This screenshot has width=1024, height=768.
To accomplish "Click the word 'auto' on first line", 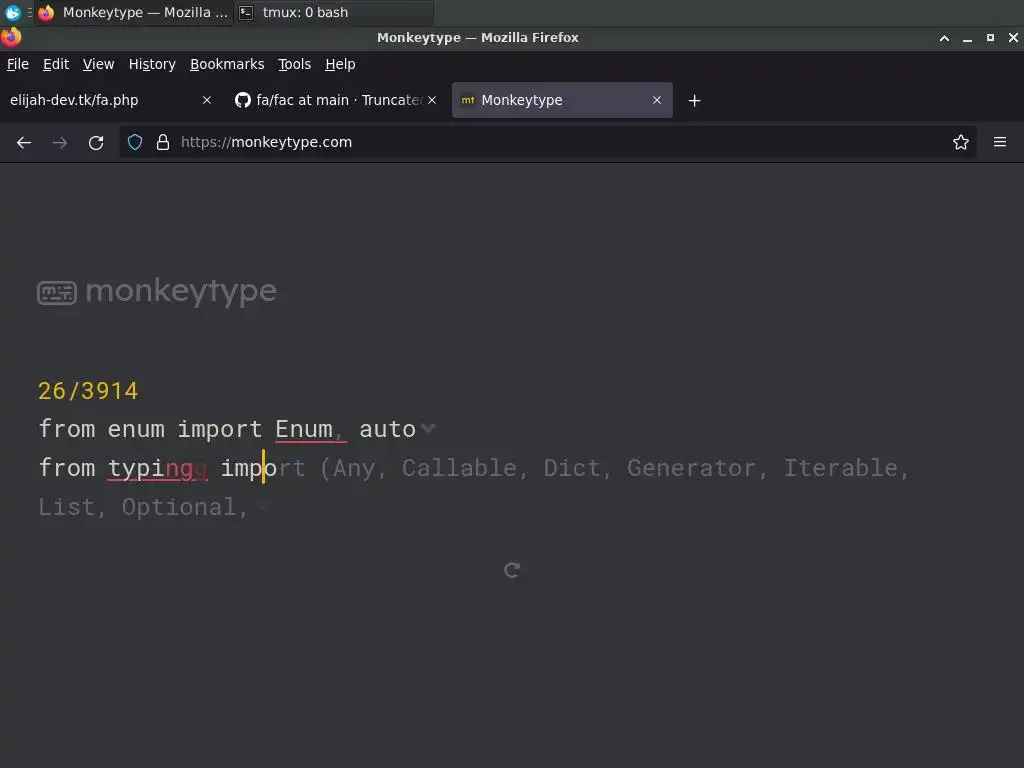I will [387, 429].
